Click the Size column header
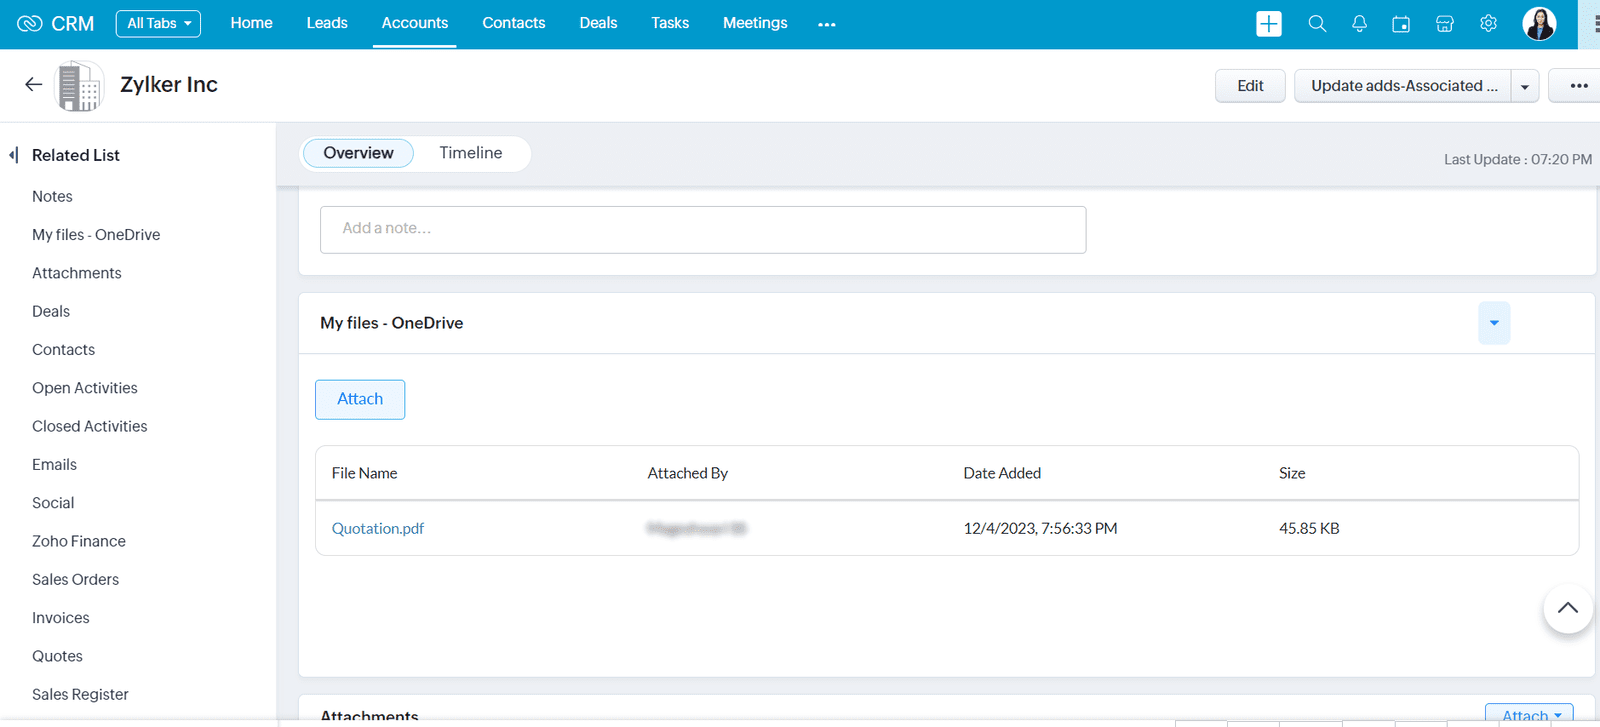This screenshot has height=727, width=1600. 1292,473
